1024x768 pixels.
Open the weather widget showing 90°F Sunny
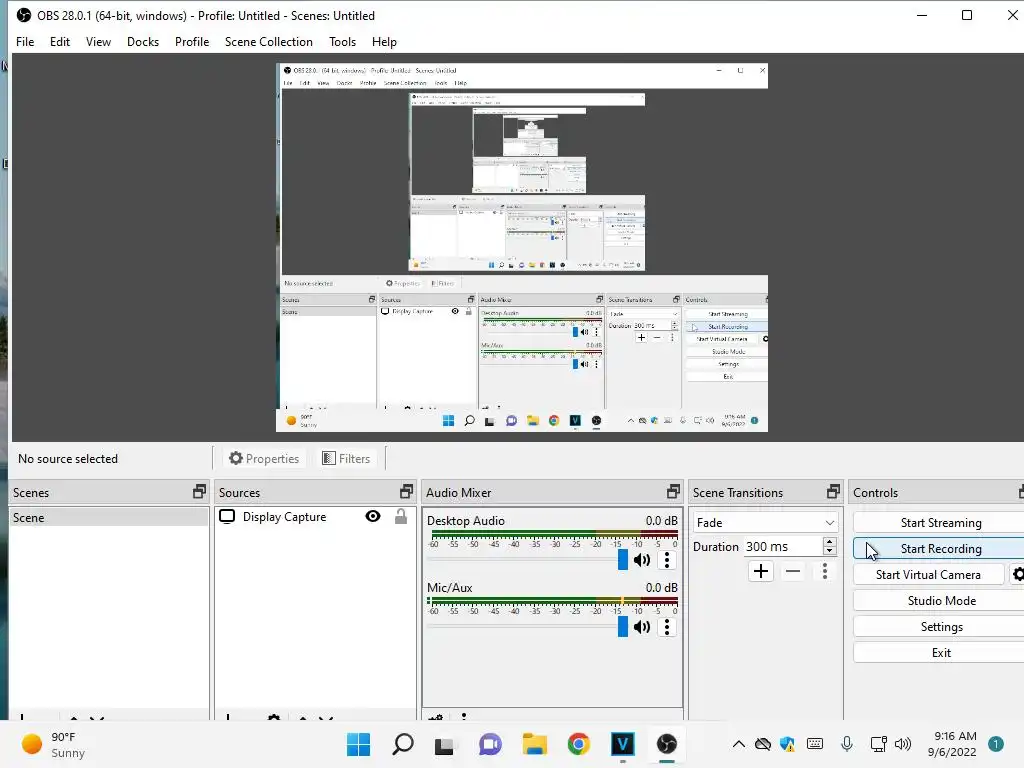pyautogui.click(x=54, y=744)
